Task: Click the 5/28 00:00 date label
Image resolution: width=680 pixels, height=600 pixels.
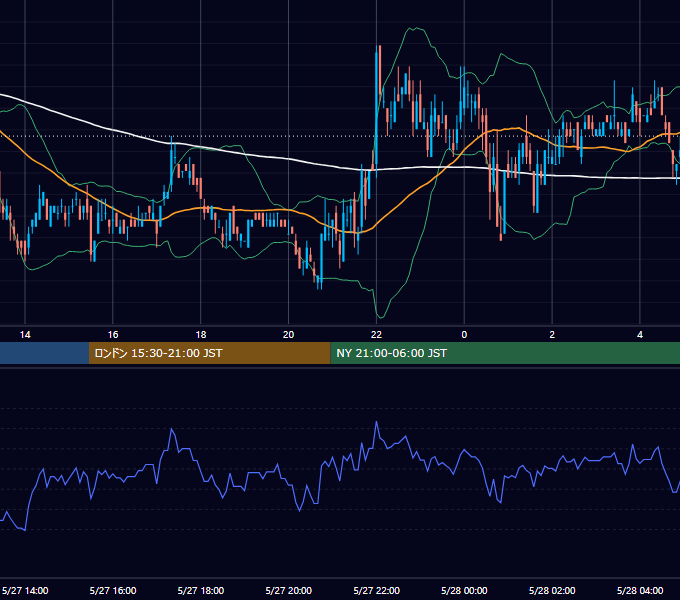Action: 464,590
